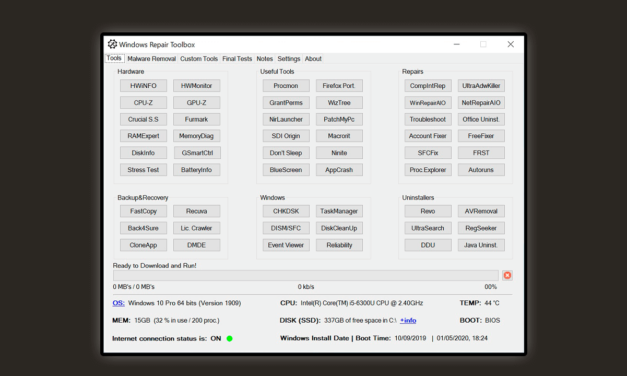Click the red cancel download icon

point(507,275)
